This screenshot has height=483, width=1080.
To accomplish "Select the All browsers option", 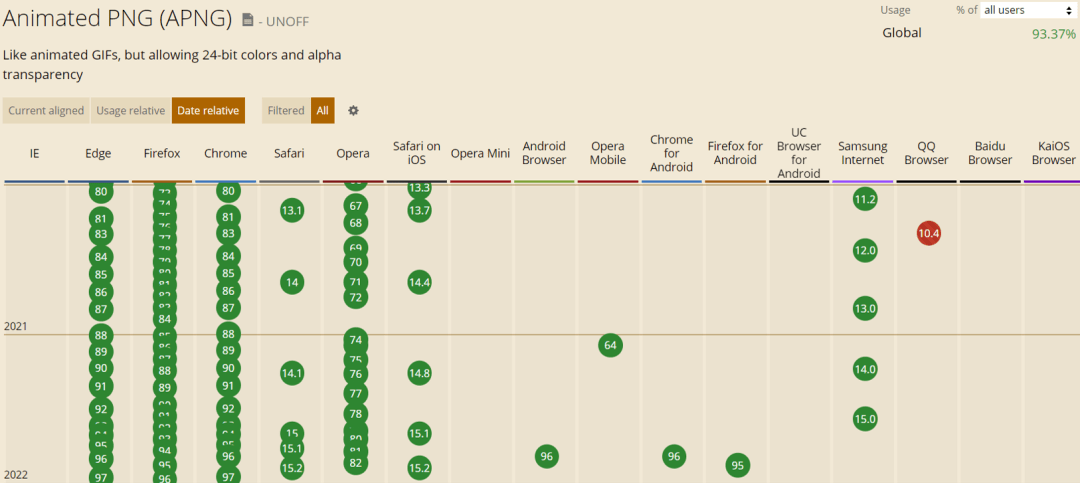I will pos(323,111).
